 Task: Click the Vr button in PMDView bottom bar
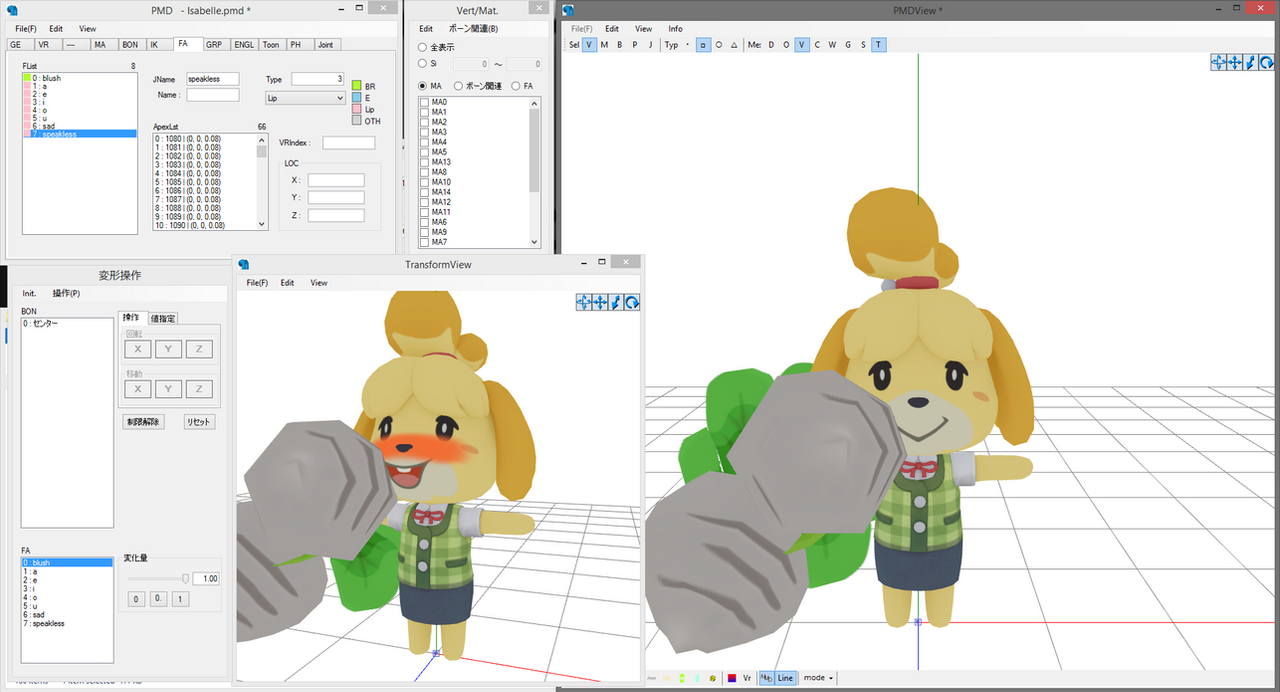[747, 678]
